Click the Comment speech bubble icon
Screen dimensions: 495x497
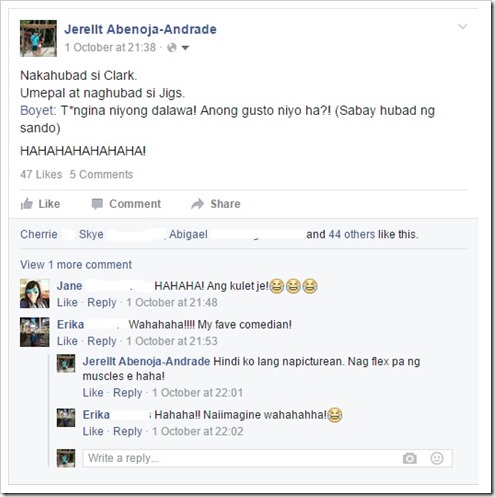97,204
